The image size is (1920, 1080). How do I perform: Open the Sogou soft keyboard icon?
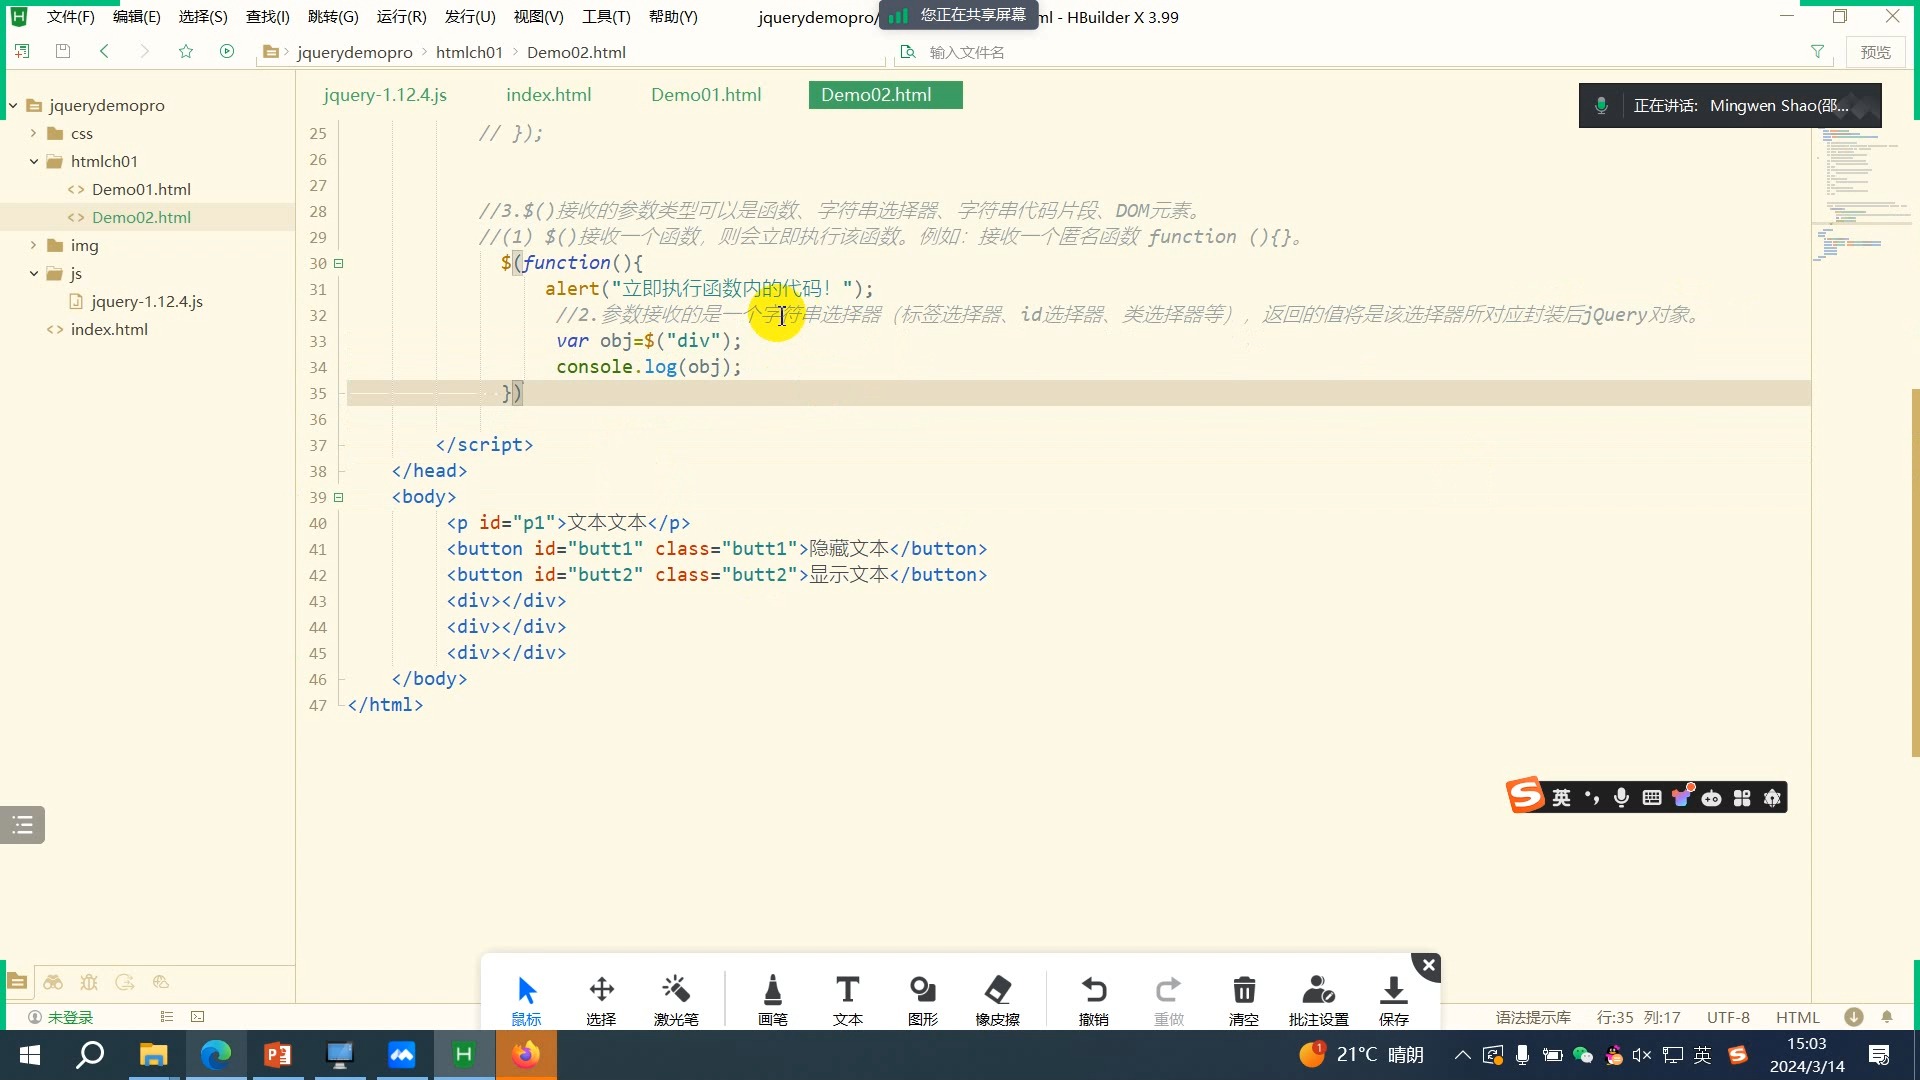(1651, 797)
